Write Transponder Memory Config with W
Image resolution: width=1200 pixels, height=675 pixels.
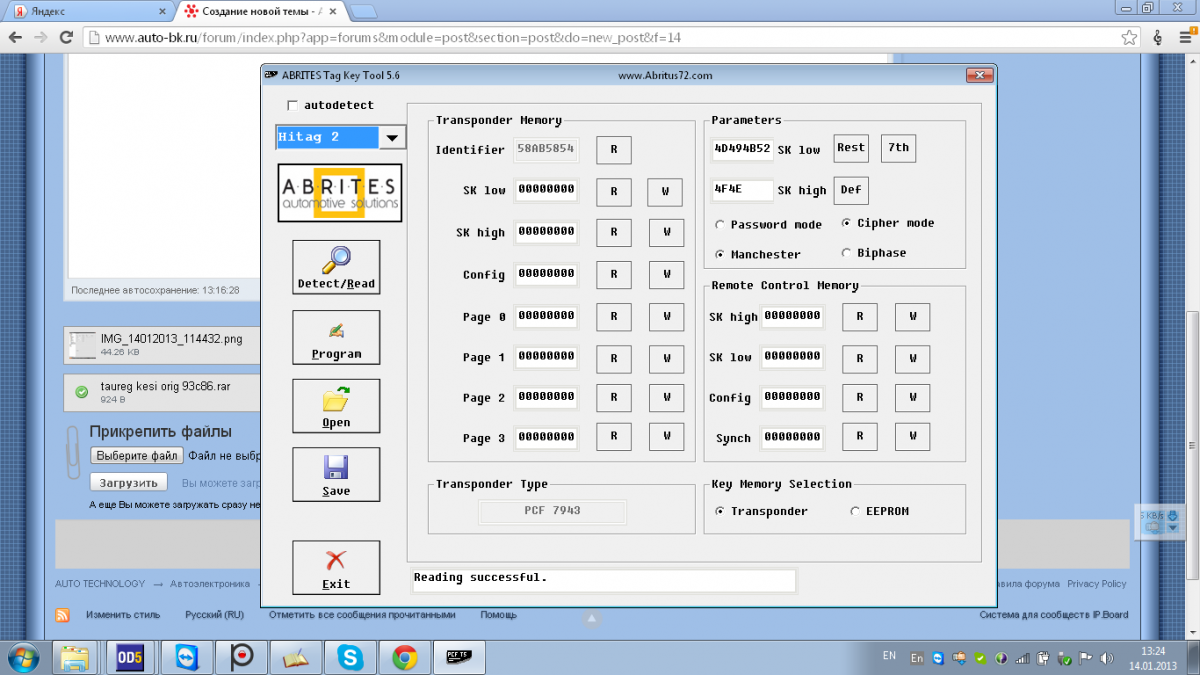coord(665,275)
